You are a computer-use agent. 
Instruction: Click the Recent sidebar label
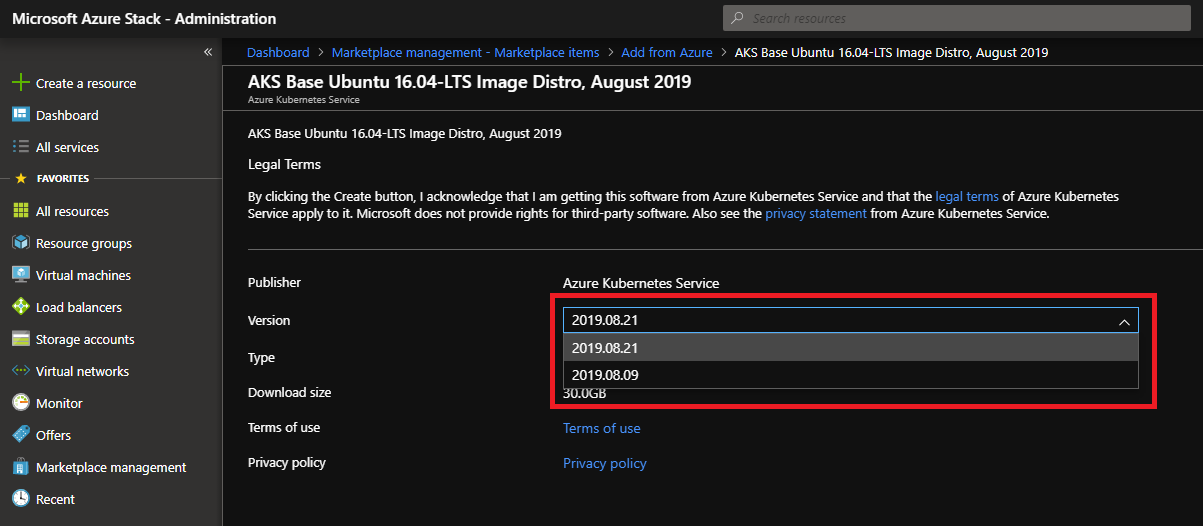tap(55, 499)
